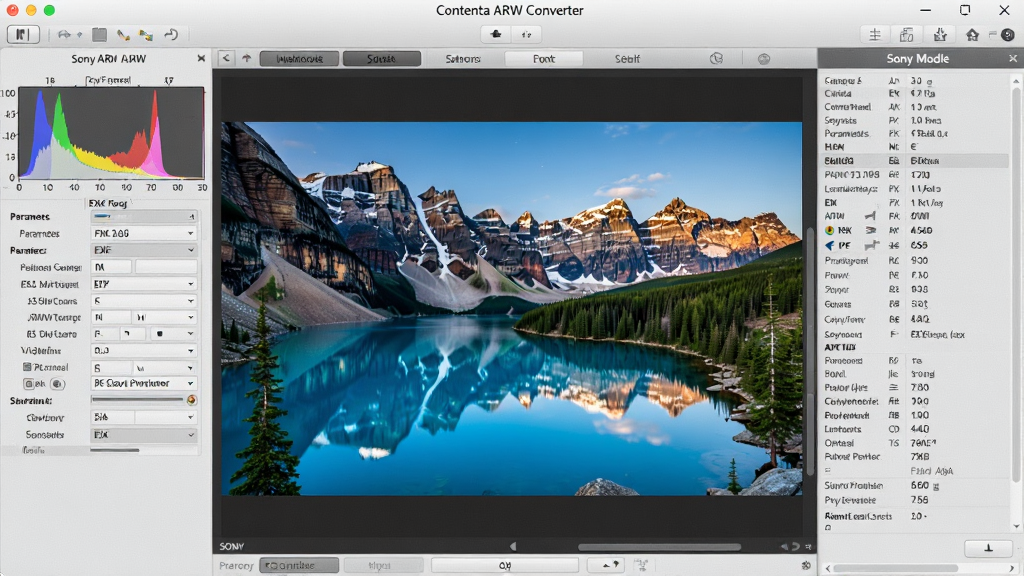Image resolution: width=1024 pixels, height=576 pixels.
Task: Click the arrow button in bottom bar
Action: coord(605,565)
